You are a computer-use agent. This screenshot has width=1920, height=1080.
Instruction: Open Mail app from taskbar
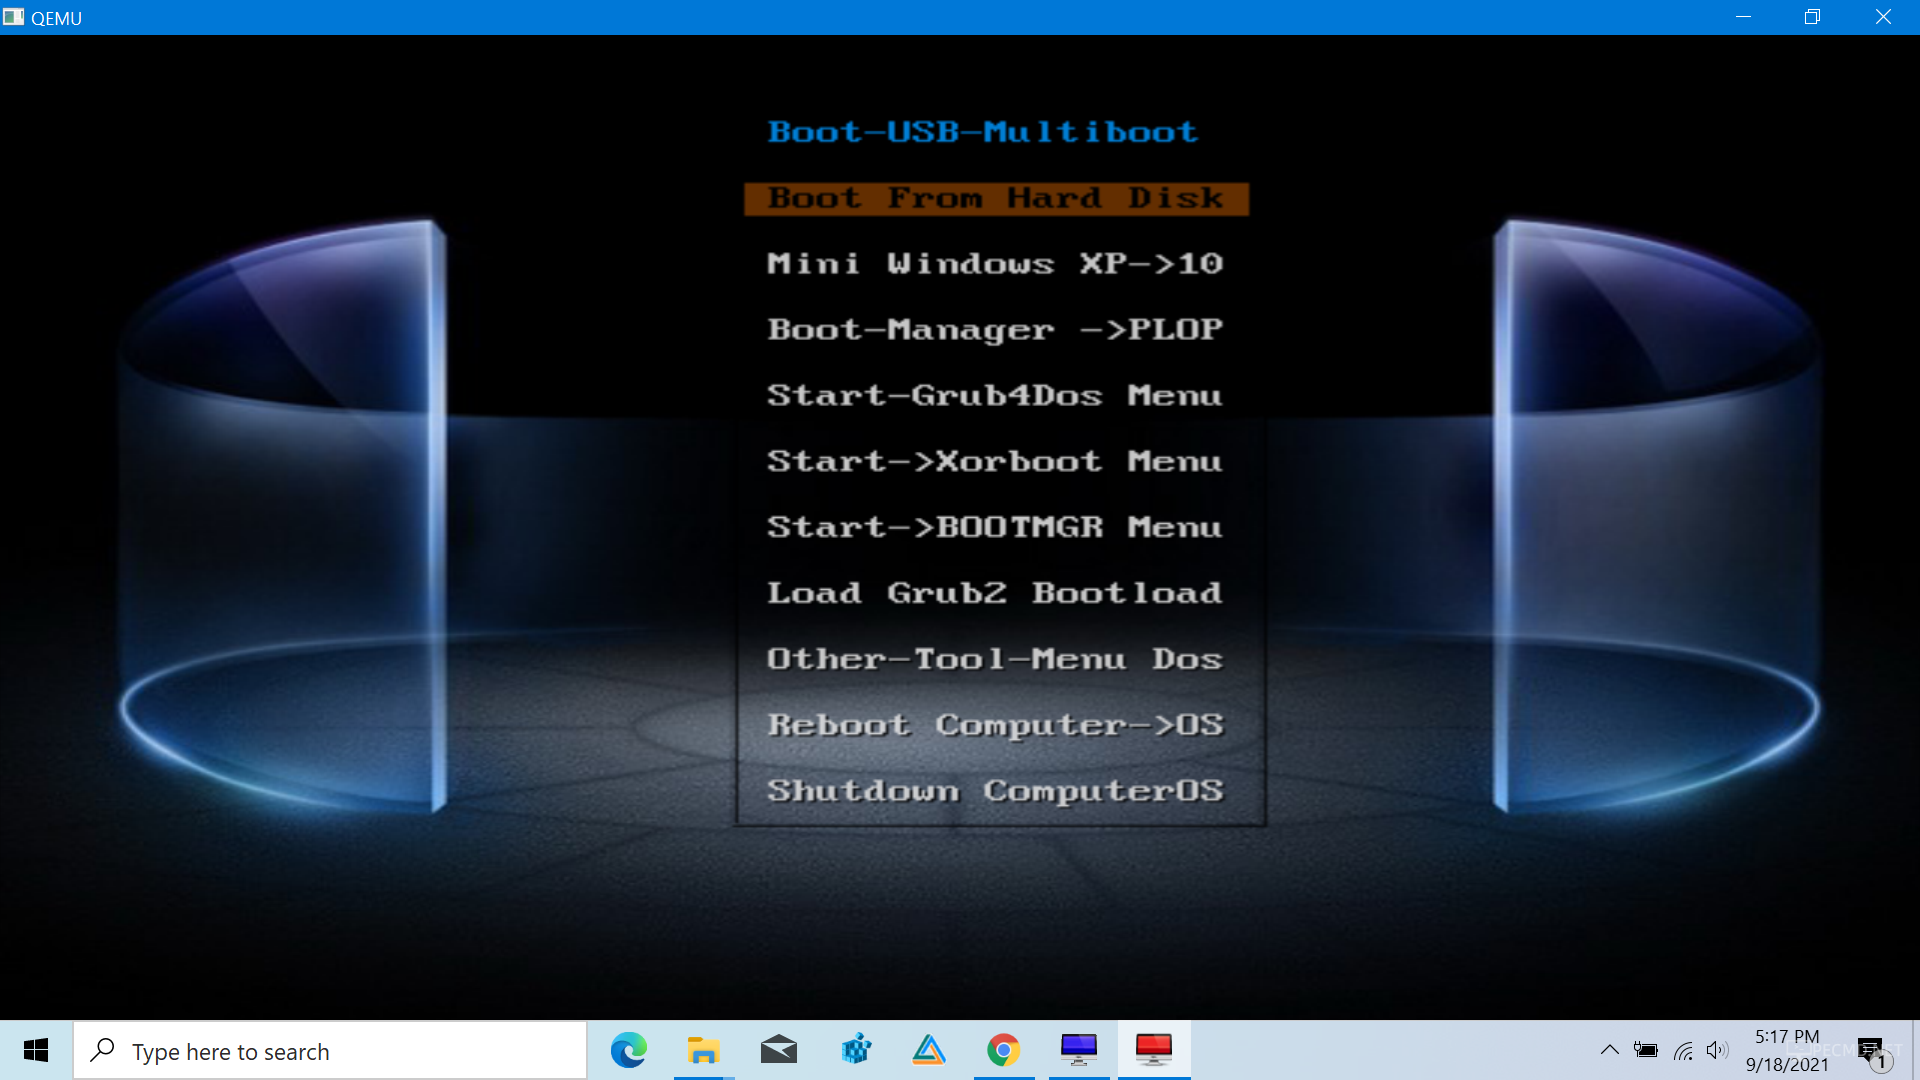click(x=779, y=1050)
